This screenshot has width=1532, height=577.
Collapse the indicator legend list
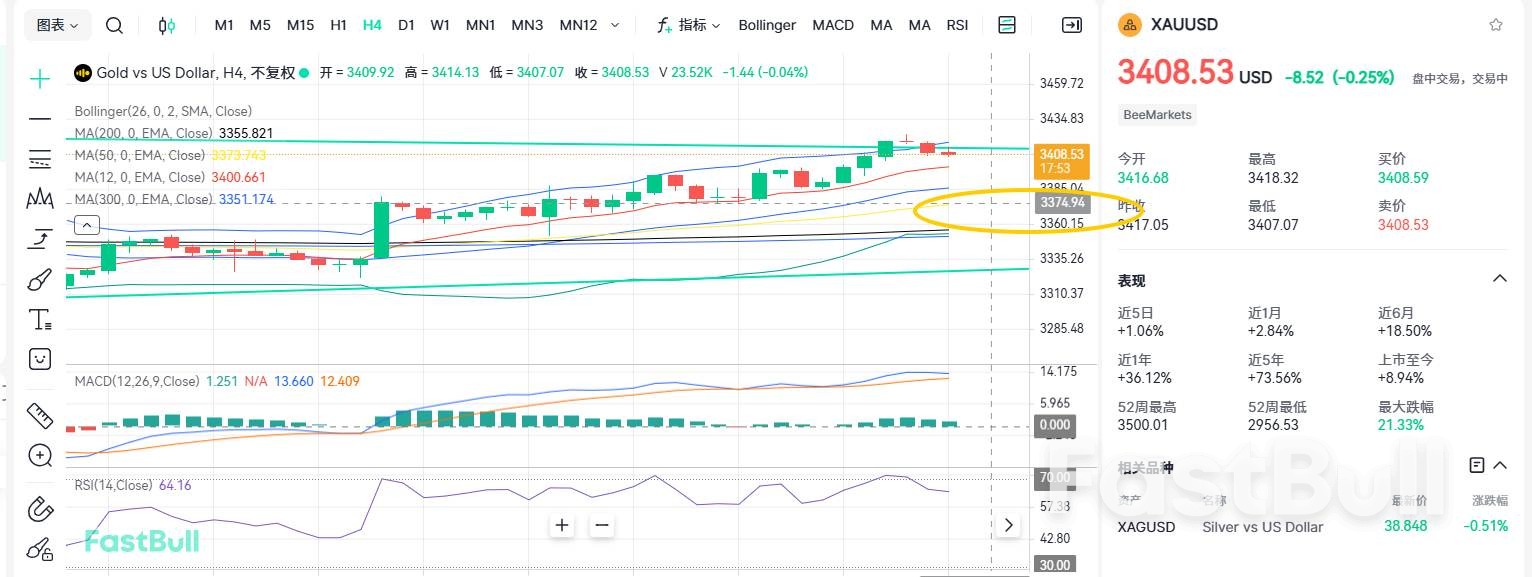coord(87,224)
